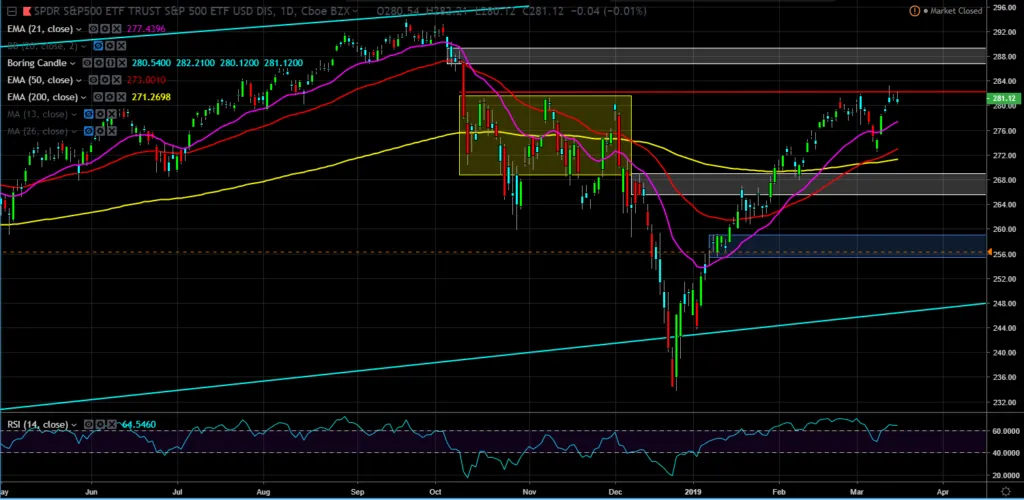Screen dimensions: 1024x500
Task: Click the 60.0000 RSI scale label
Action: [1004, 431]
